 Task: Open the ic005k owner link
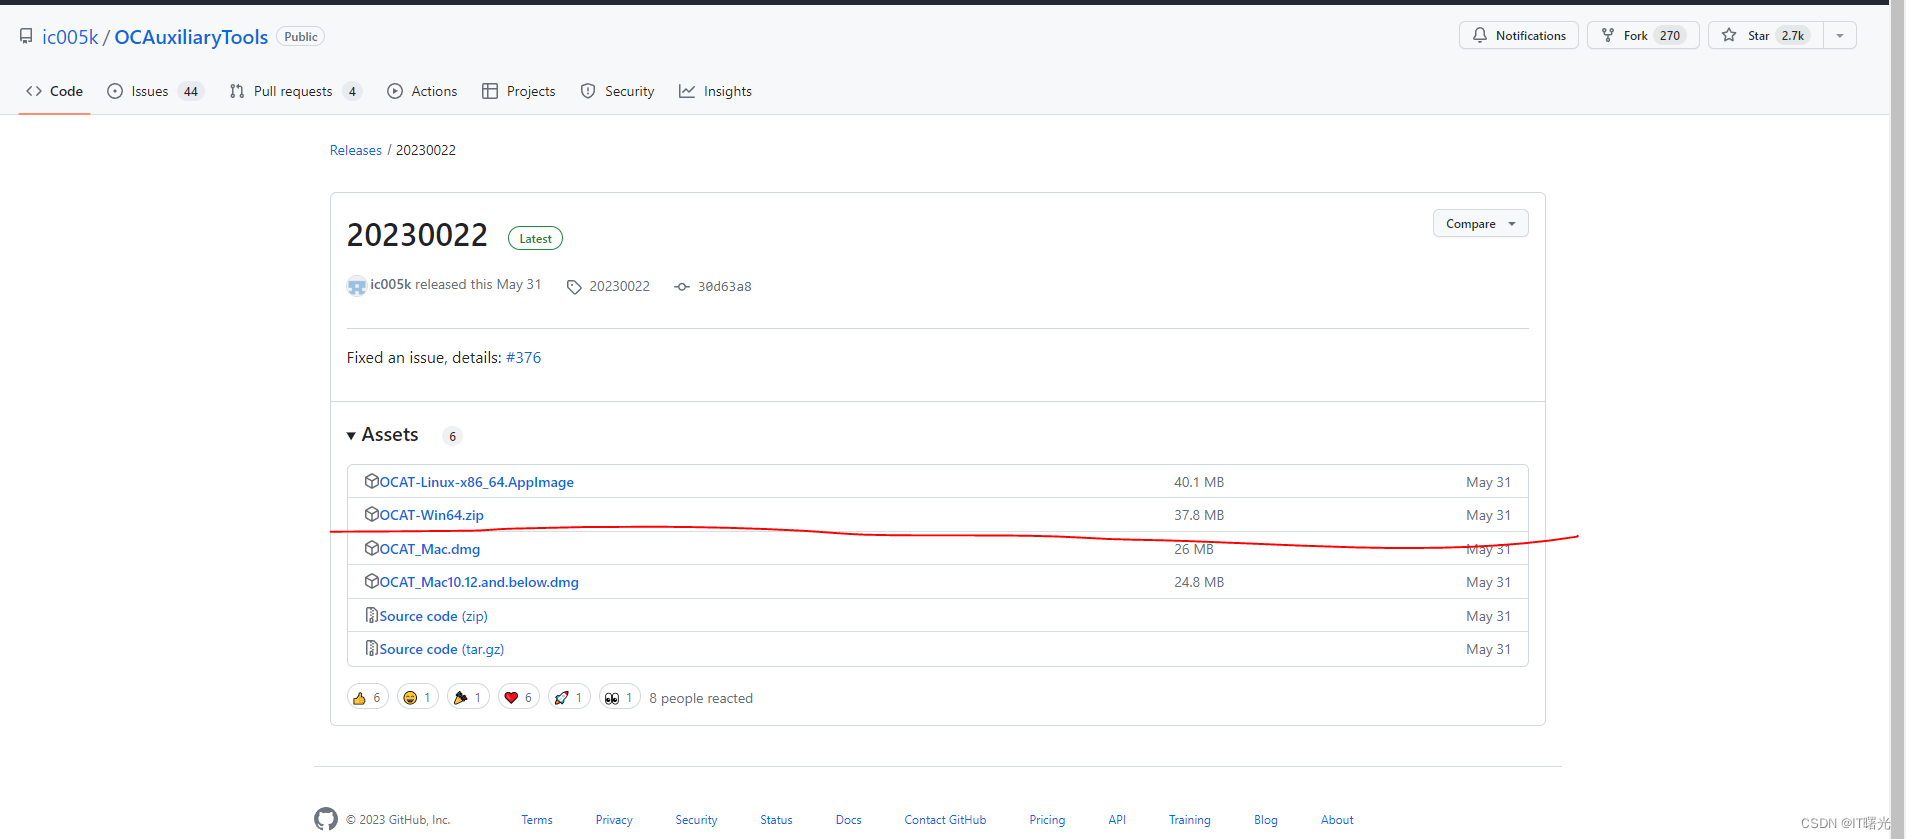pos(70,37)
